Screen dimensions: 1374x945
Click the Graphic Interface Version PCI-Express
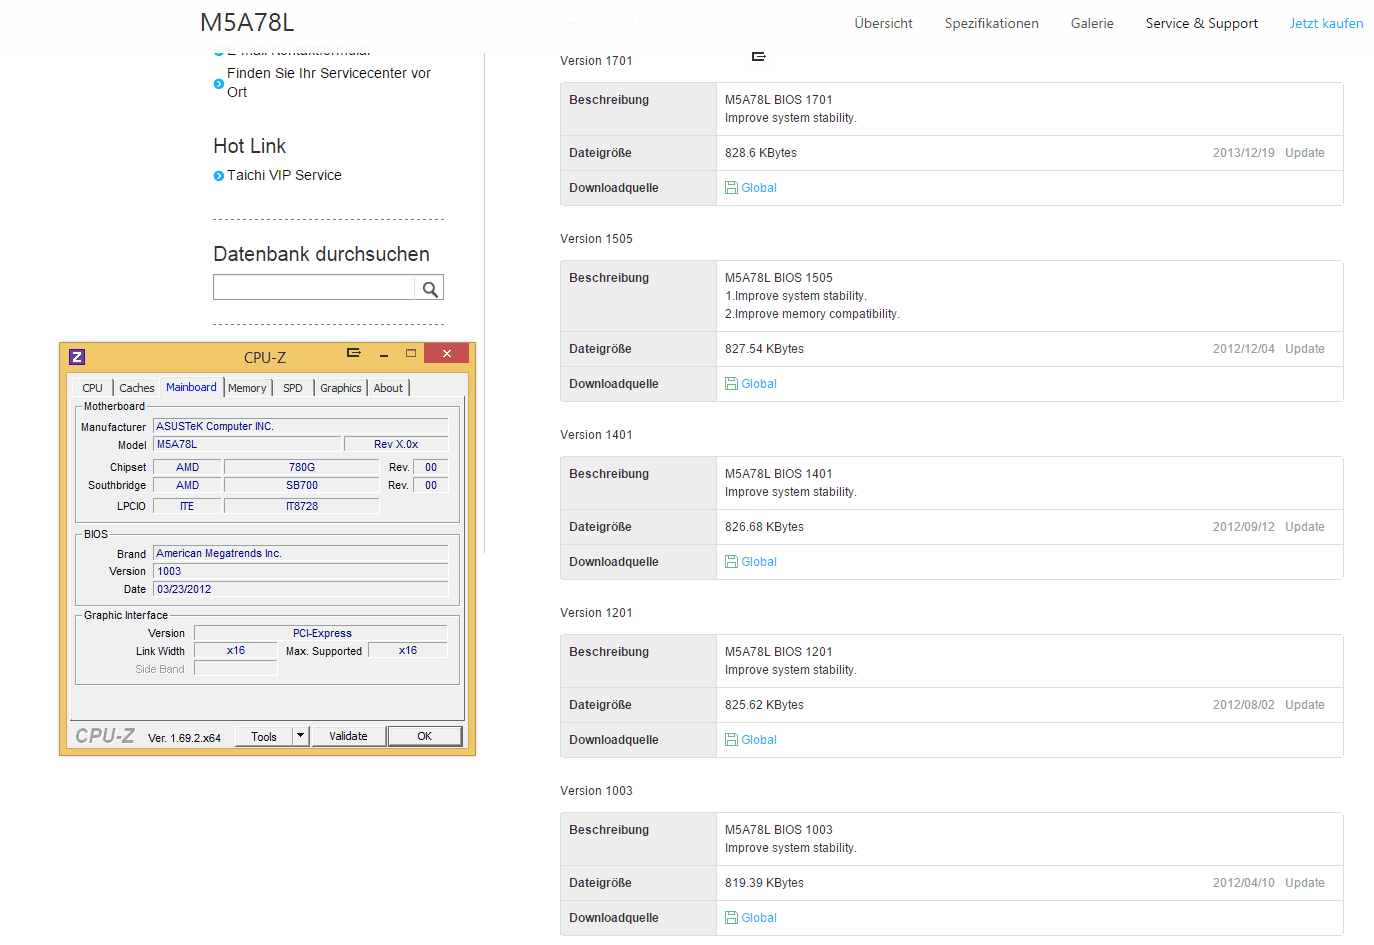point(321,633)
